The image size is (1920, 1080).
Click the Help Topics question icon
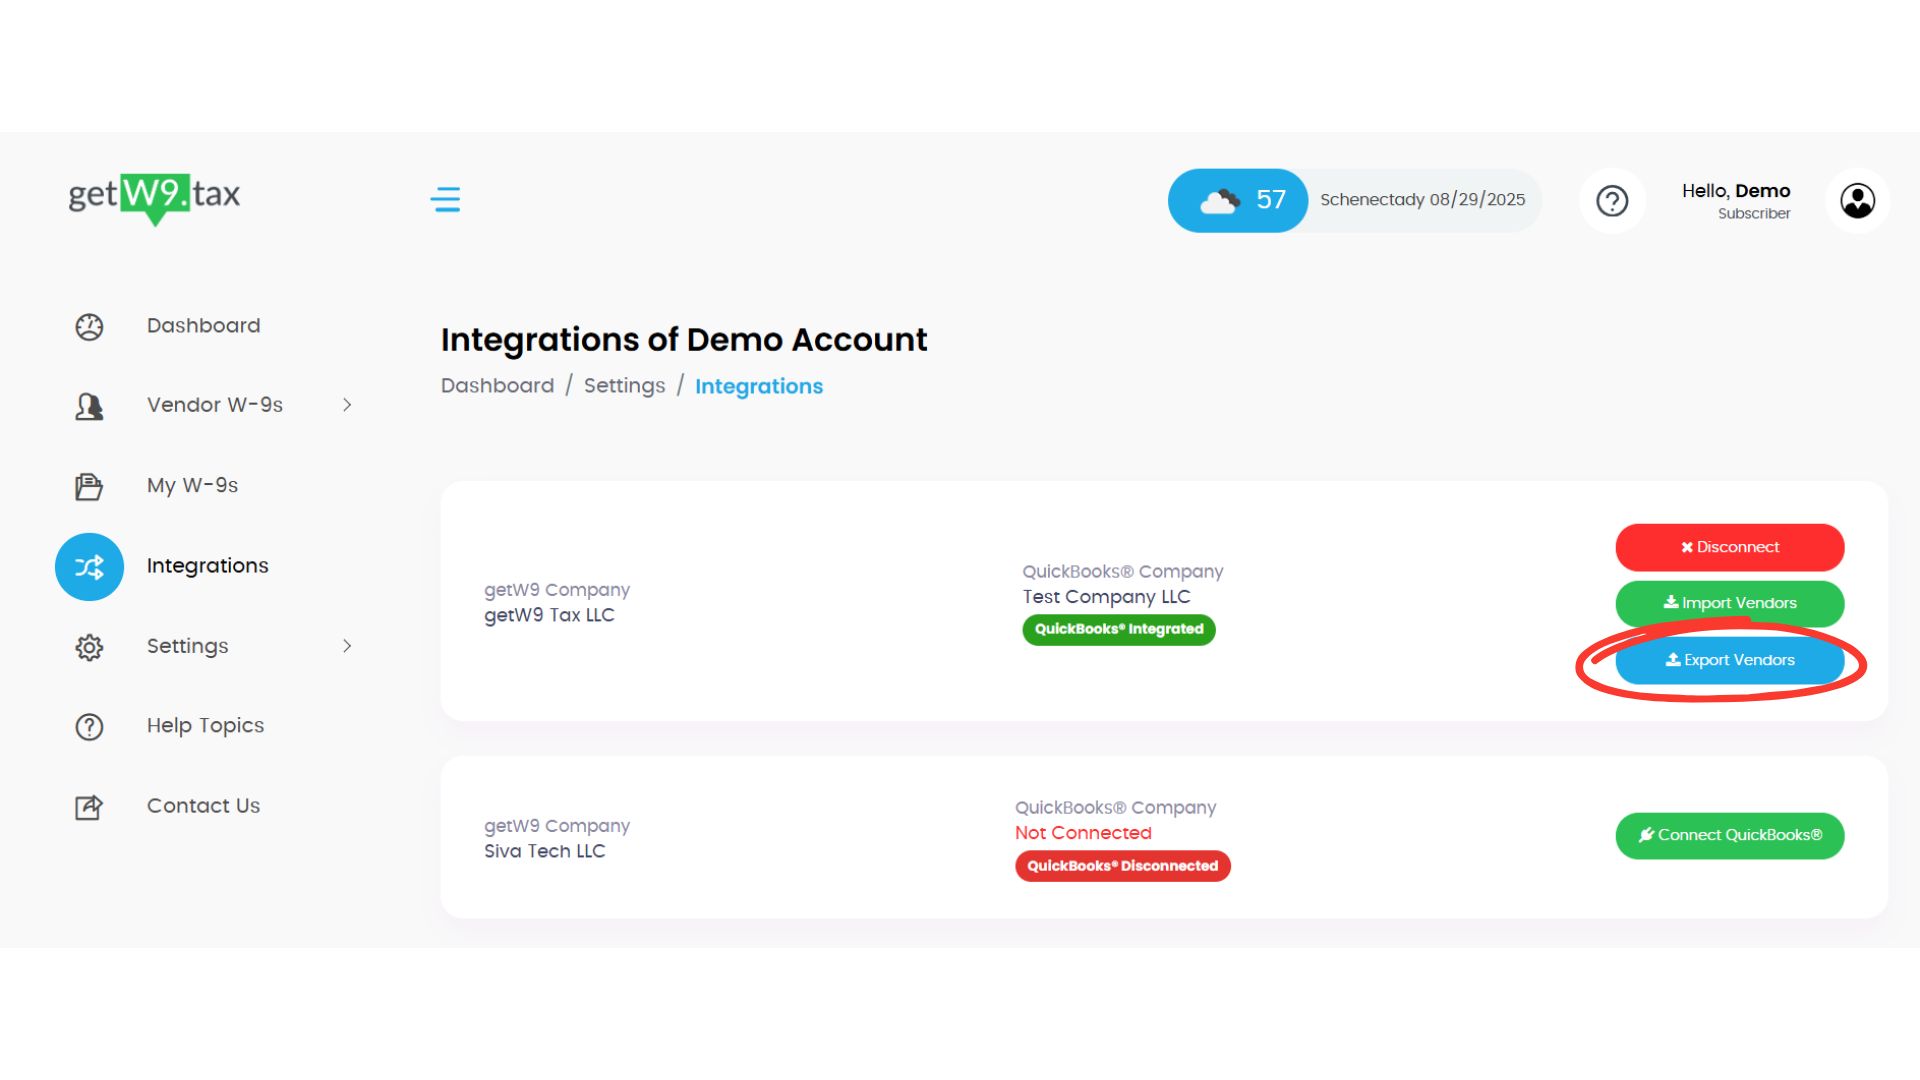point(89,727)
